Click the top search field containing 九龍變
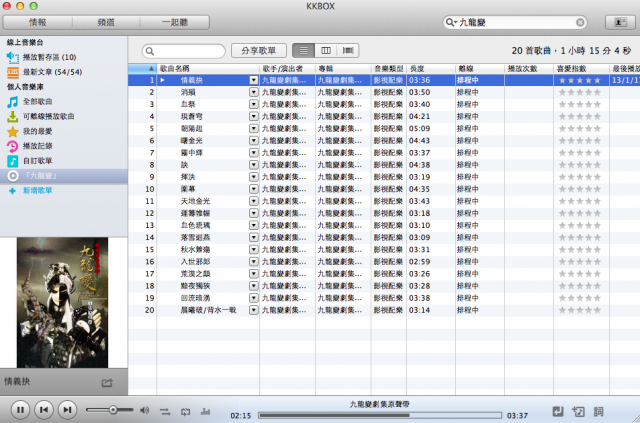640x423 pixels. [x=515, y=22]
